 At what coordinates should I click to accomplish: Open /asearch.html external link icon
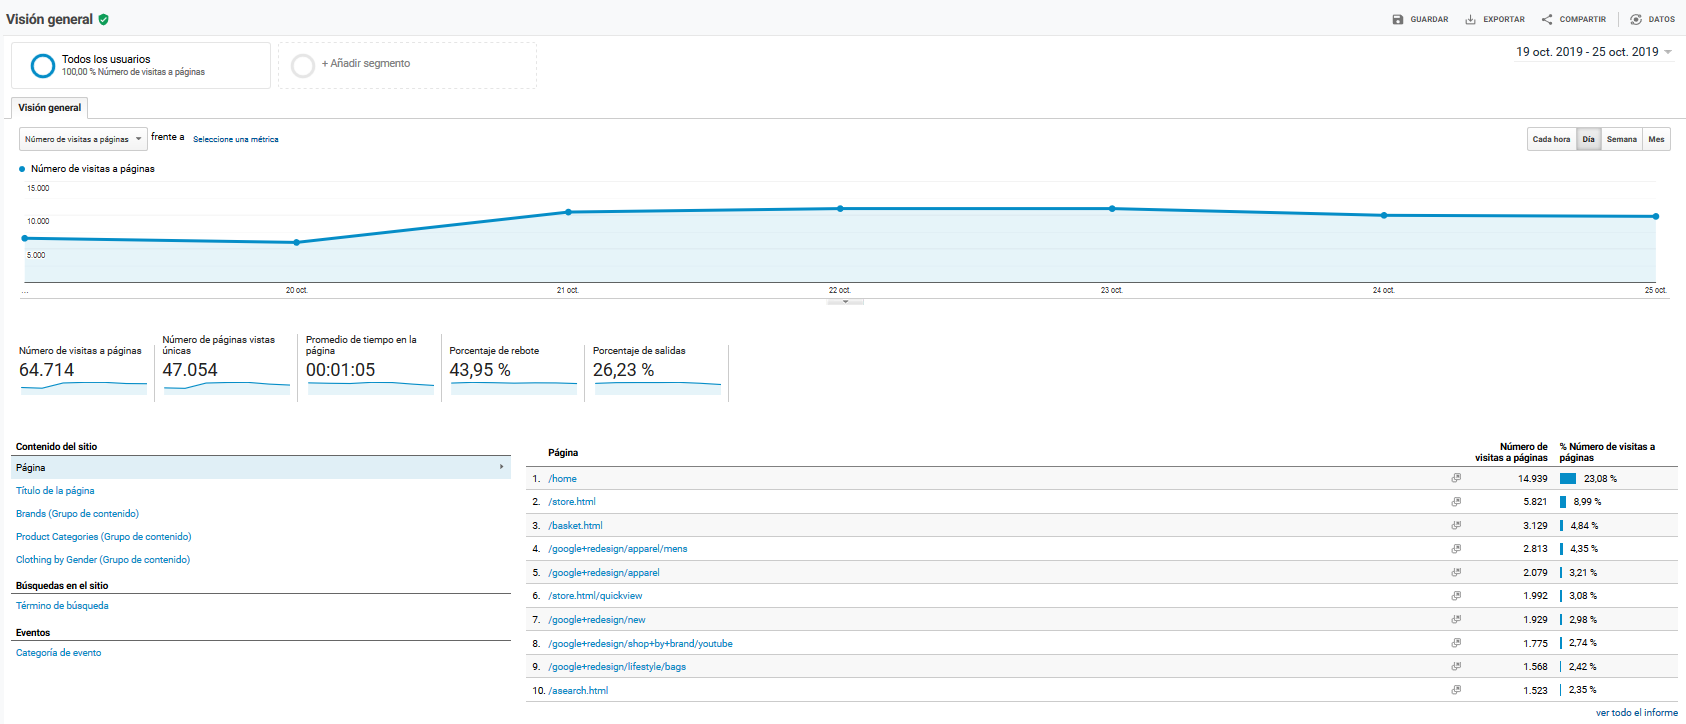click(1456, 690)
